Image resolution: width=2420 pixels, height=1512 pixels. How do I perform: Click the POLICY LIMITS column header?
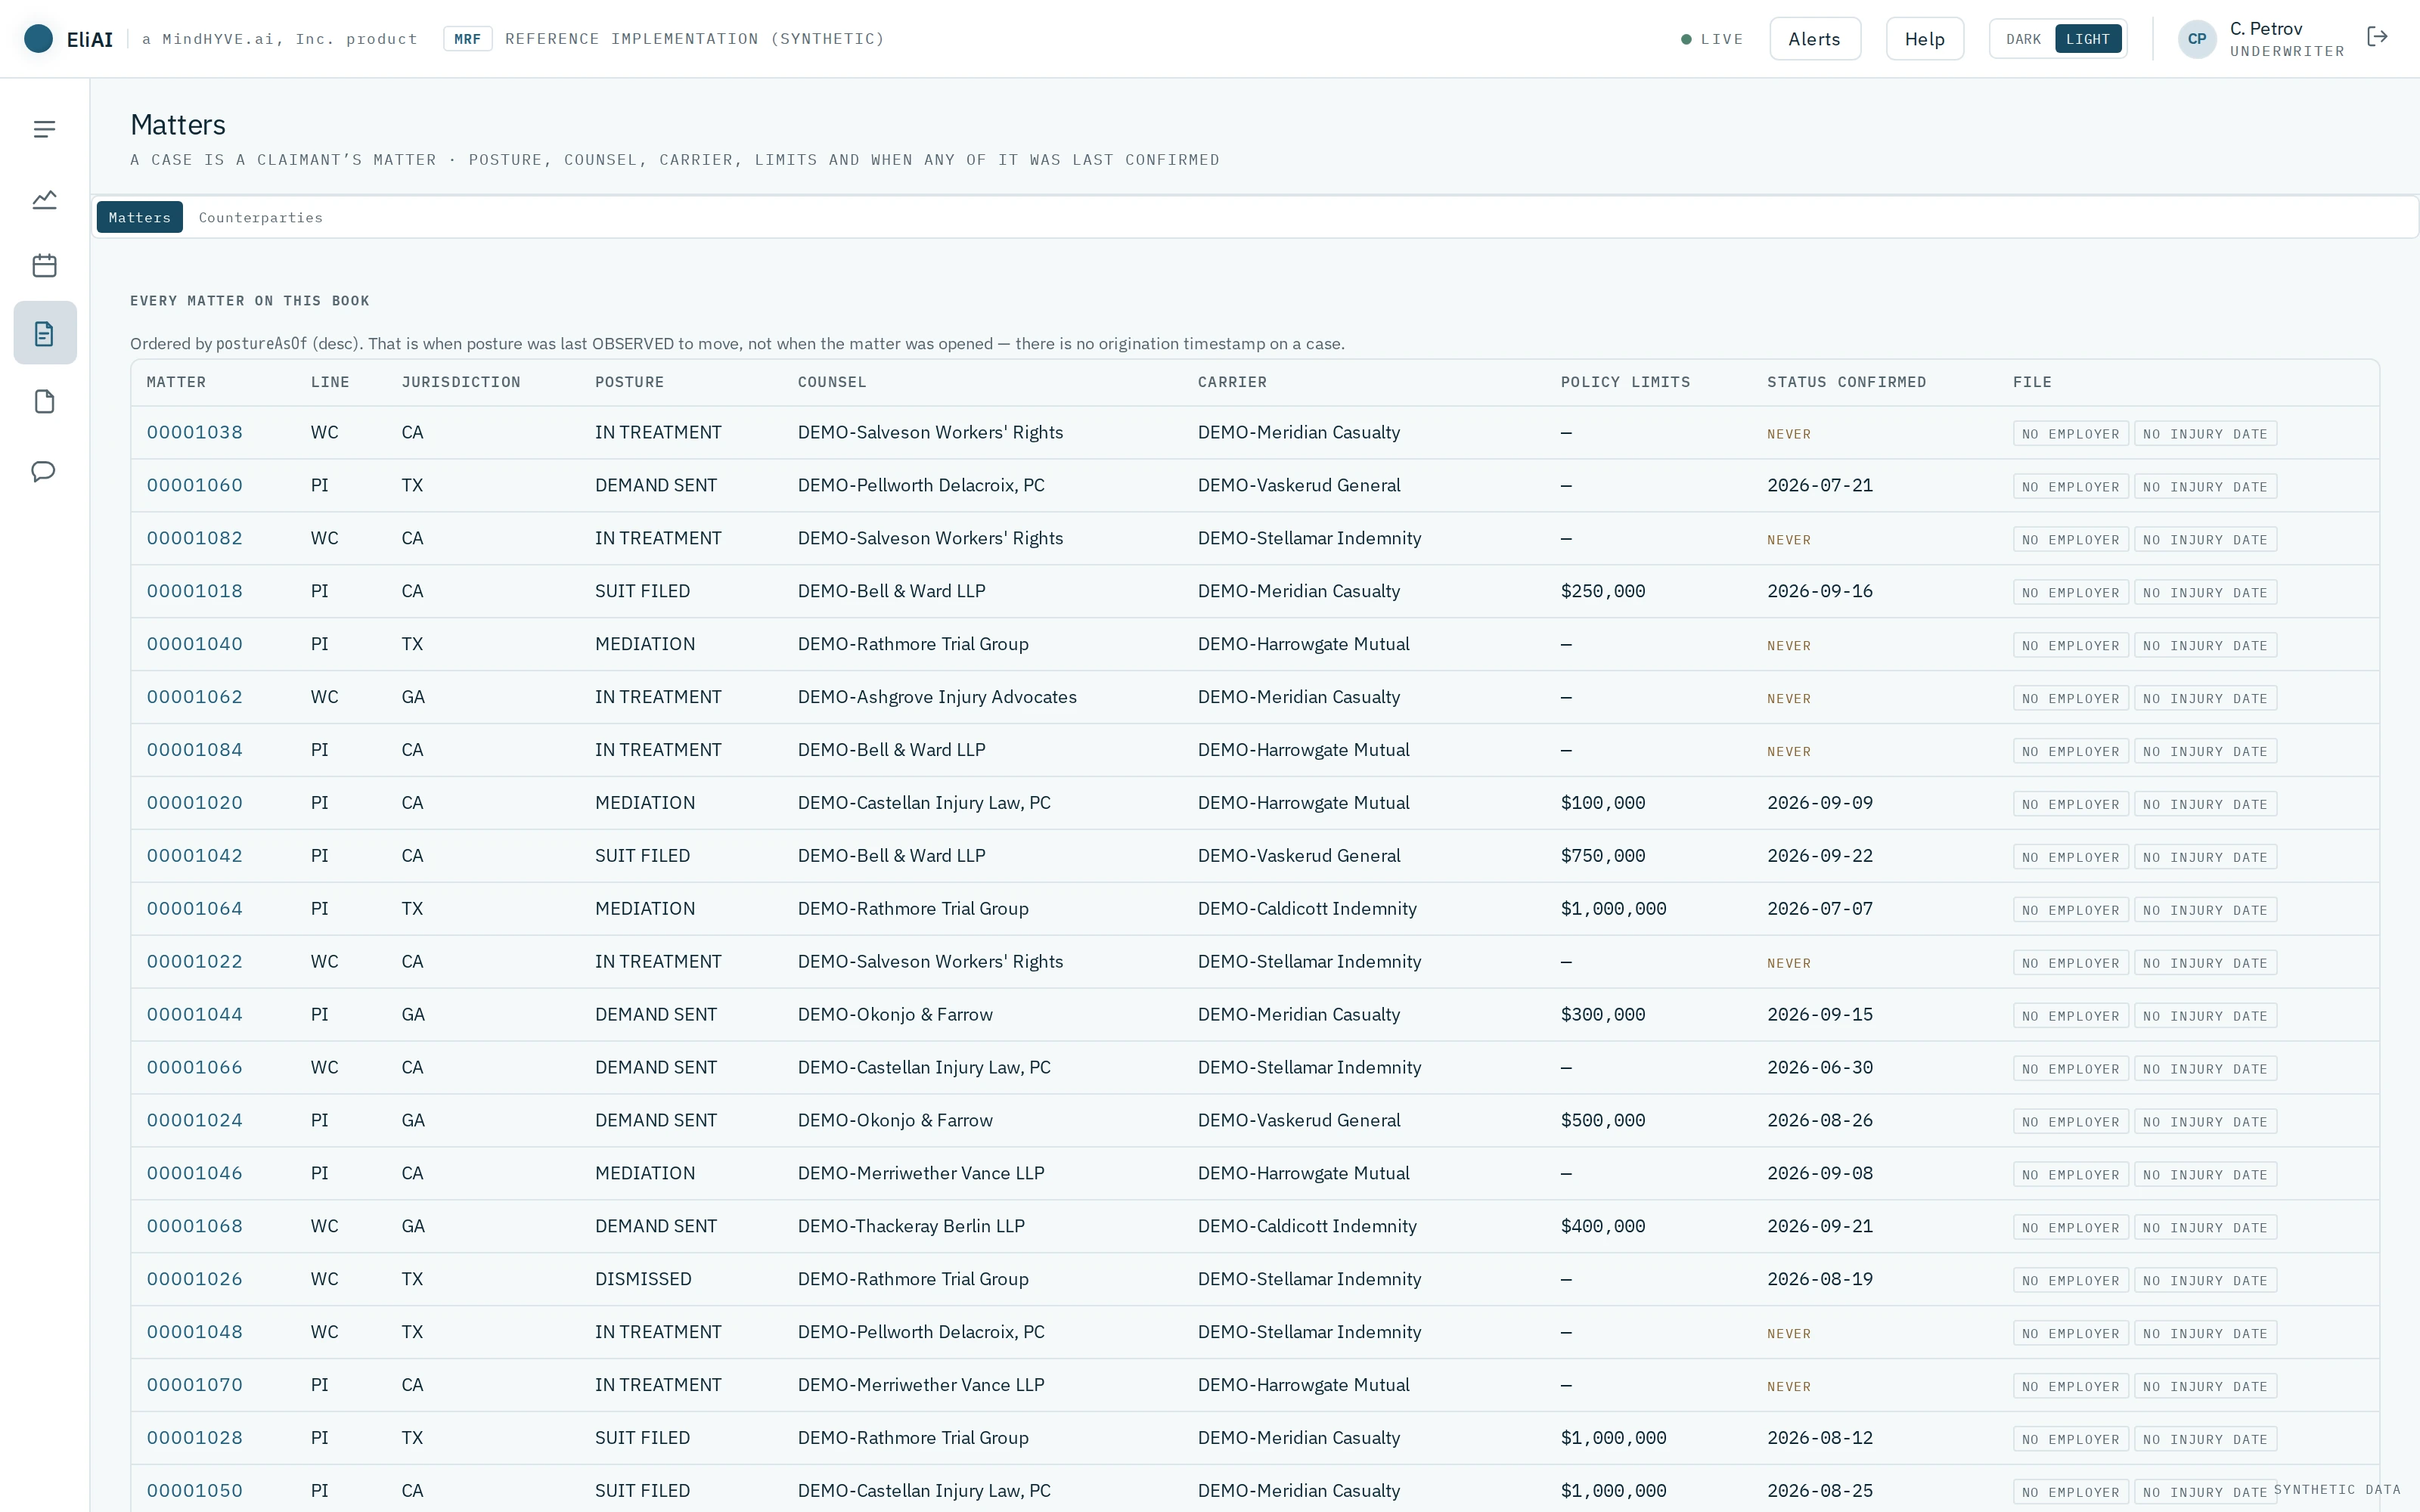pyautogui.click(x=1625, y=382)
